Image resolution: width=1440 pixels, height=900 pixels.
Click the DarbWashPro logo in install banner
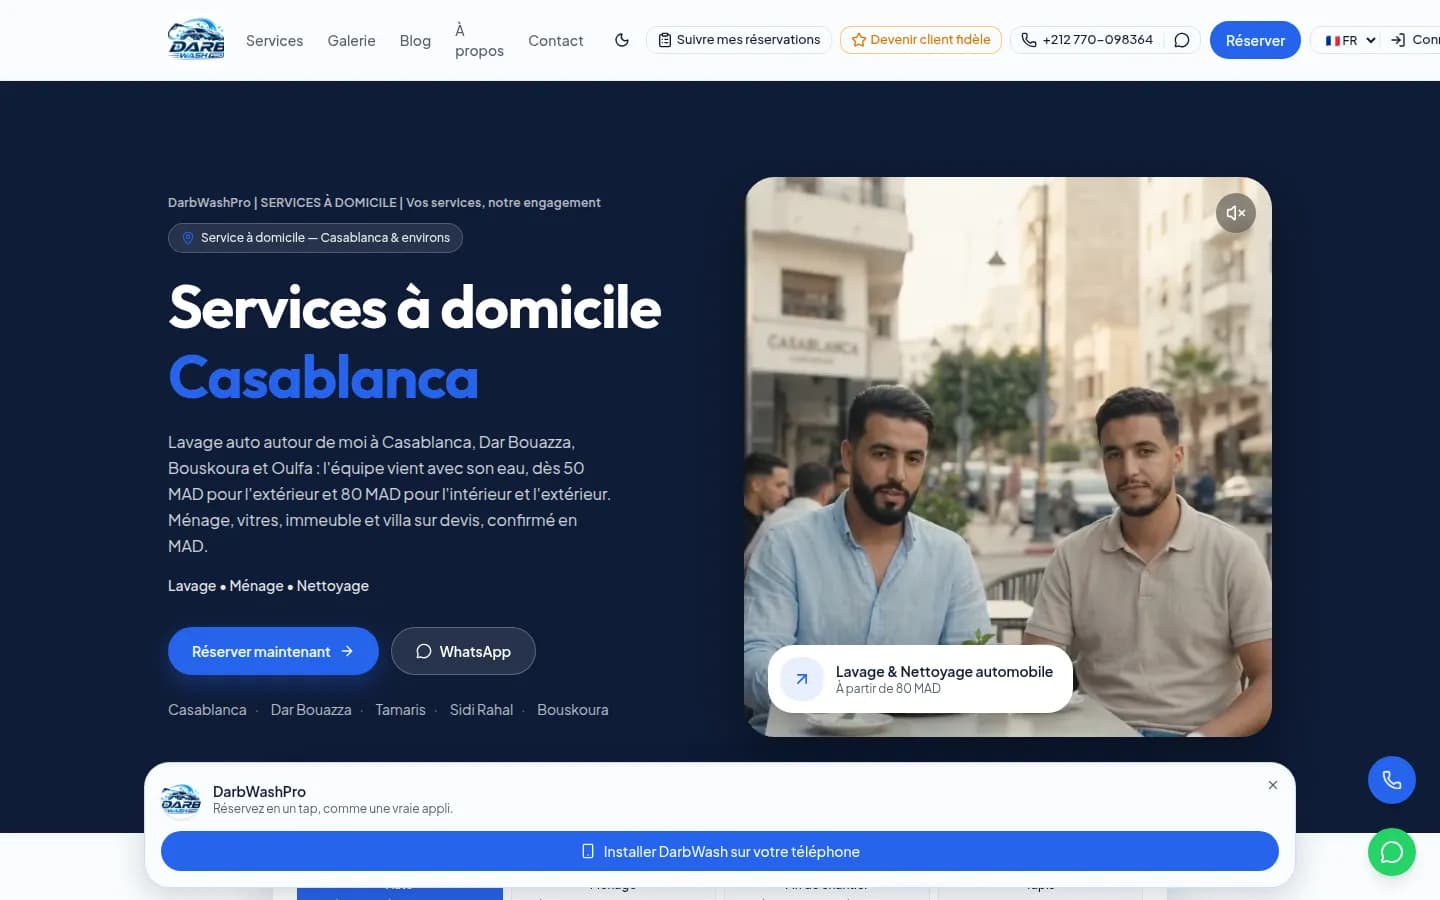pos(181,800)
